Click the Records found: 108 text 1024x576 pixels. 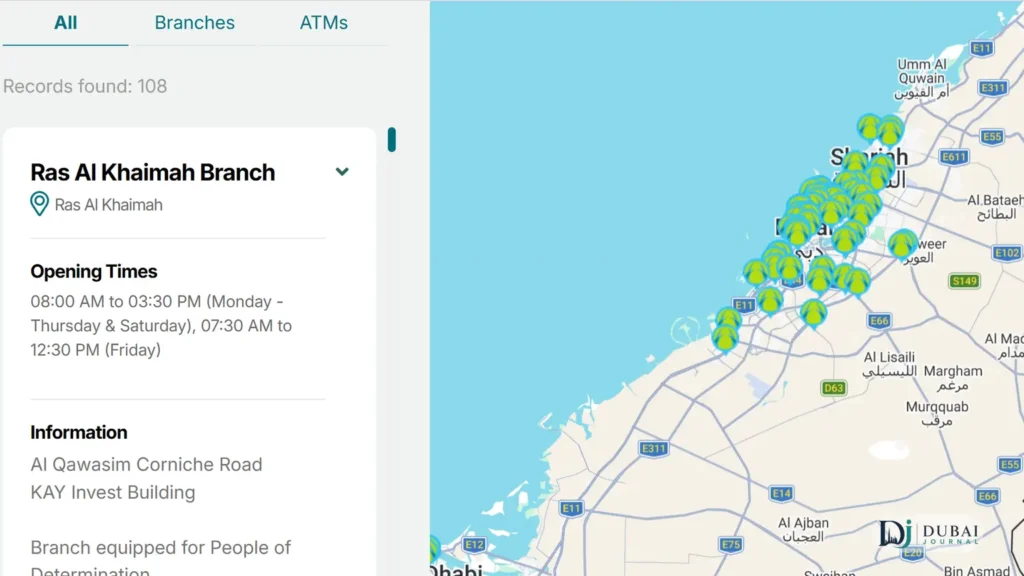(85, 86)
